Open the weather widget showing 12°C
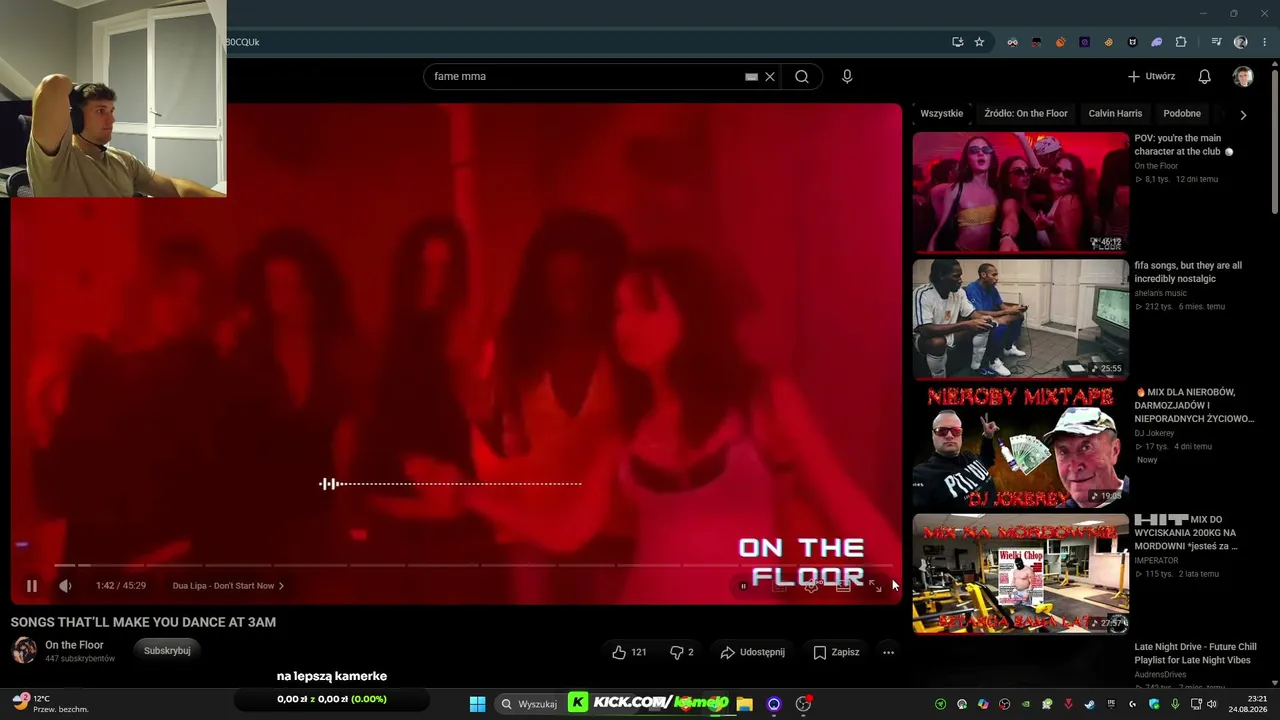This screenshot has height=720, width=1280. tap(50, 704)
